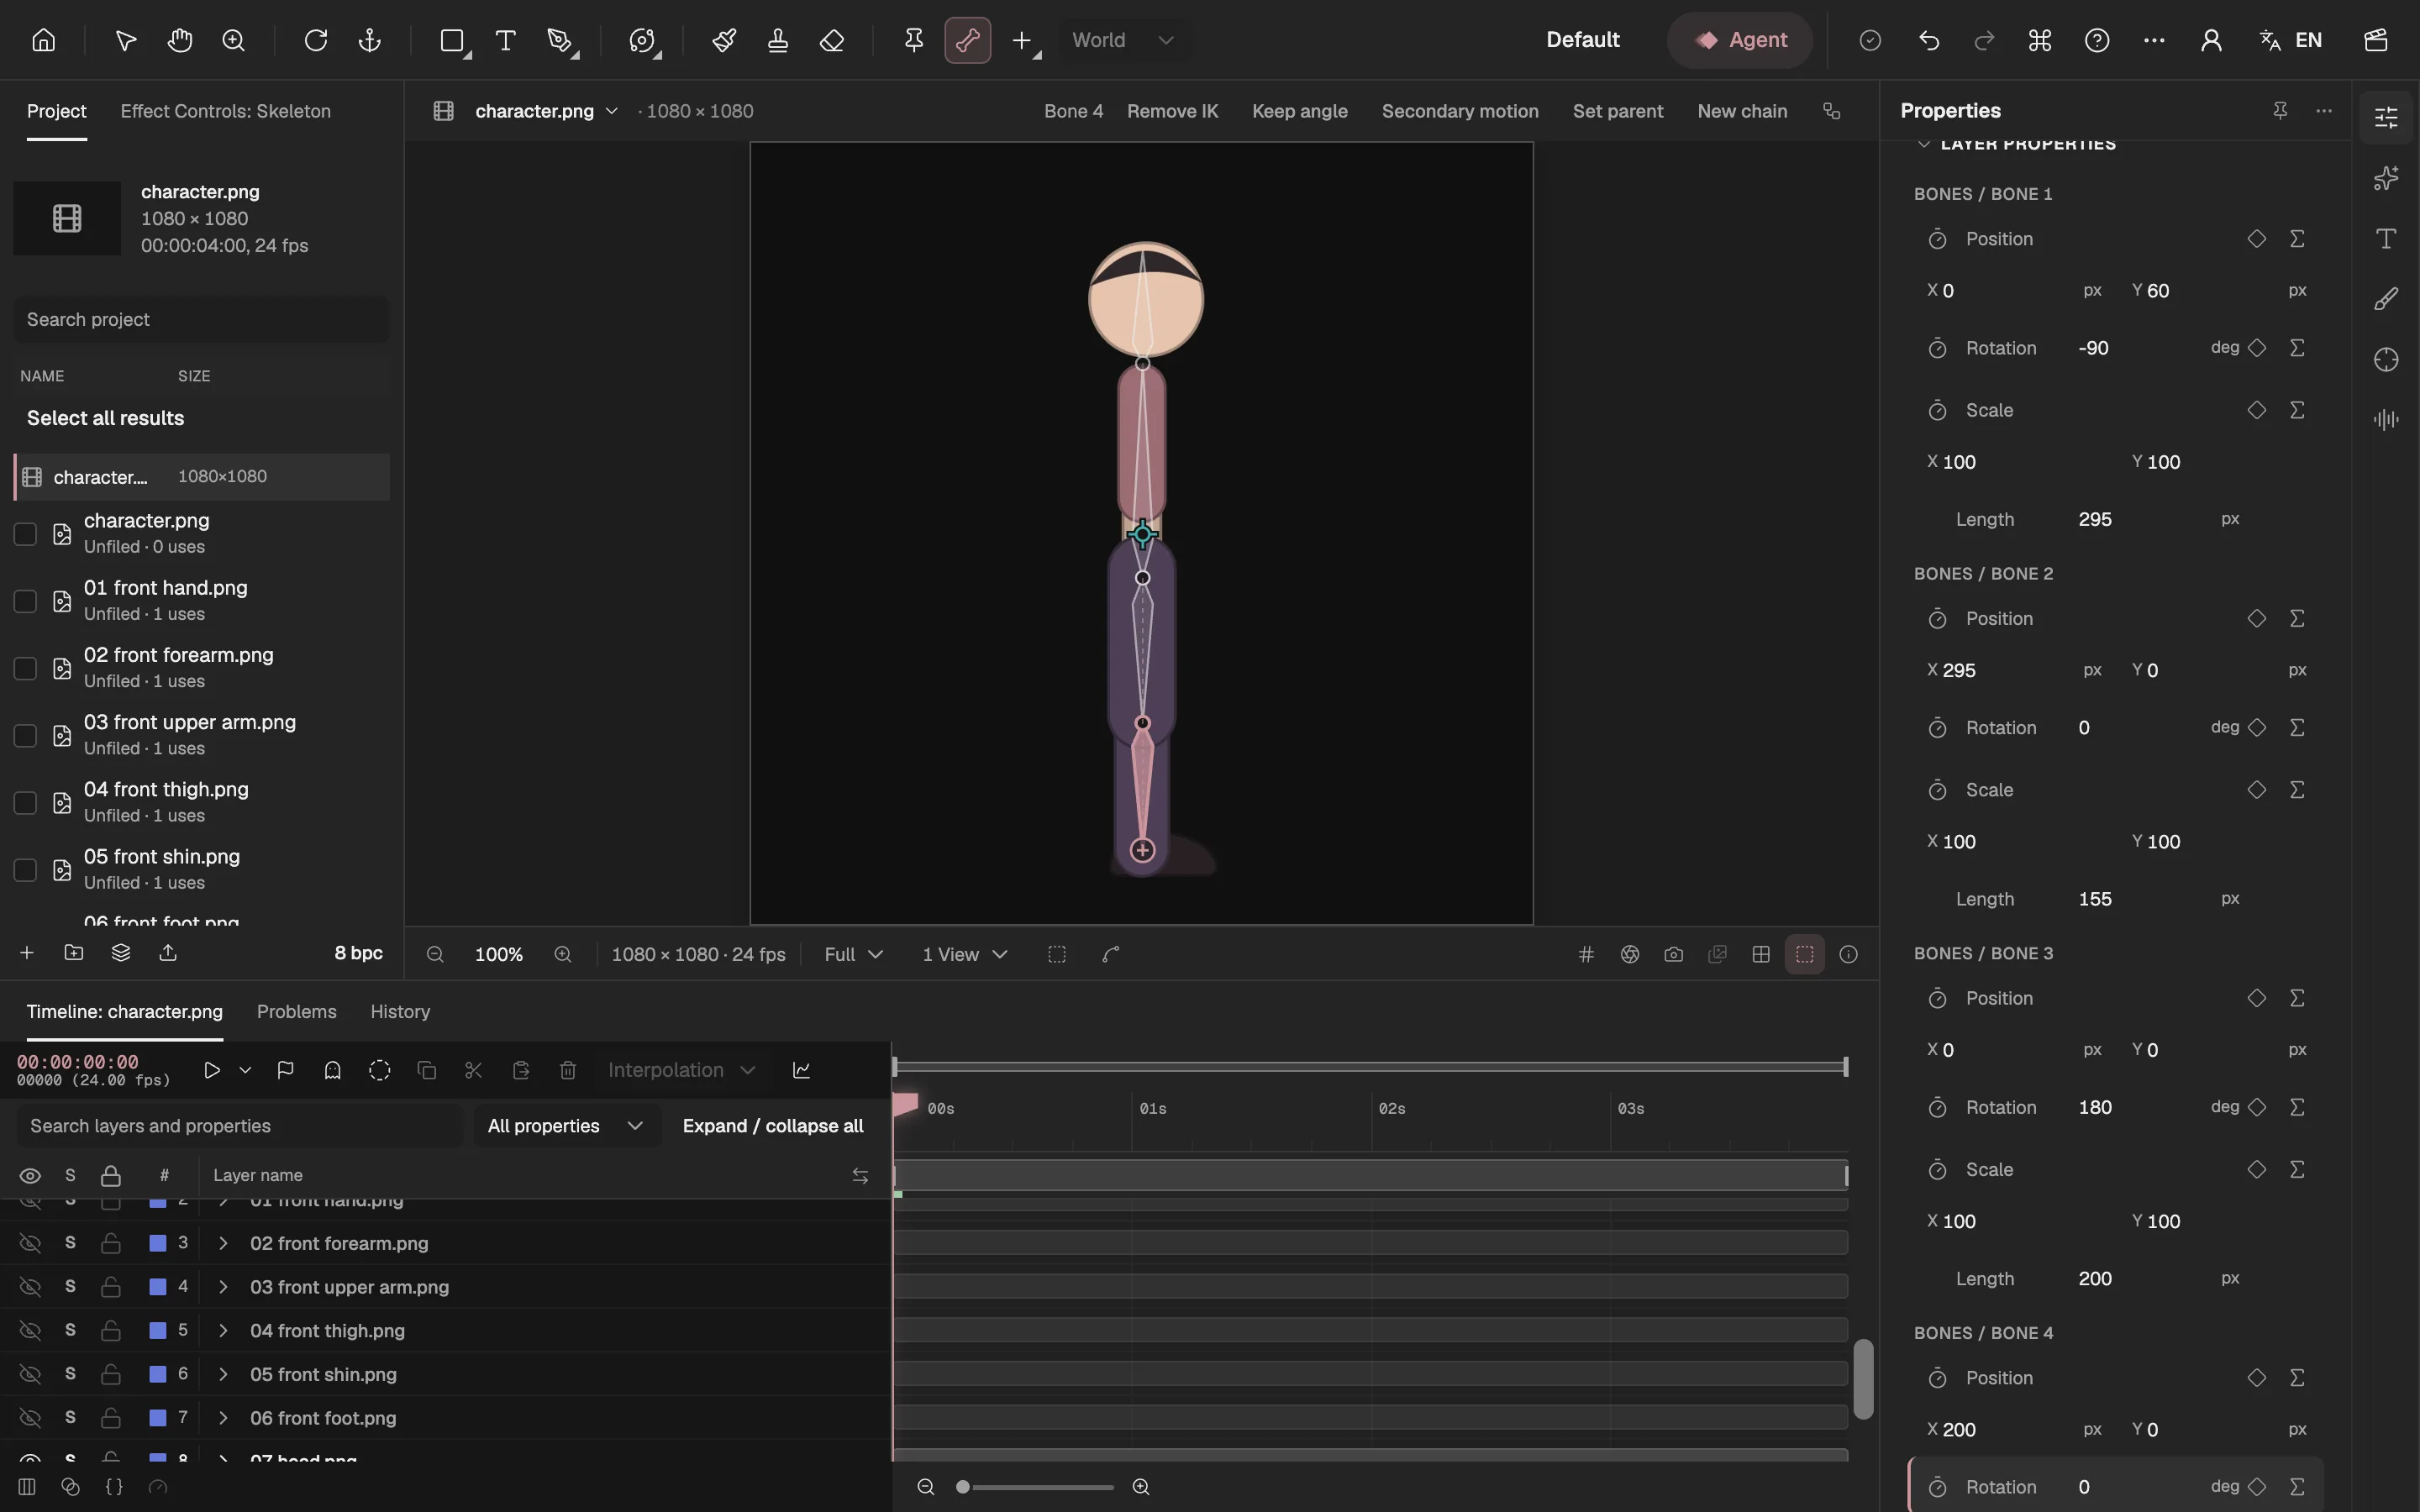Screen dimensions: 2420x1512
Task: Expand the 02 front forearm.png layer
Action: pyautogui.click(x=223, y=1243)
